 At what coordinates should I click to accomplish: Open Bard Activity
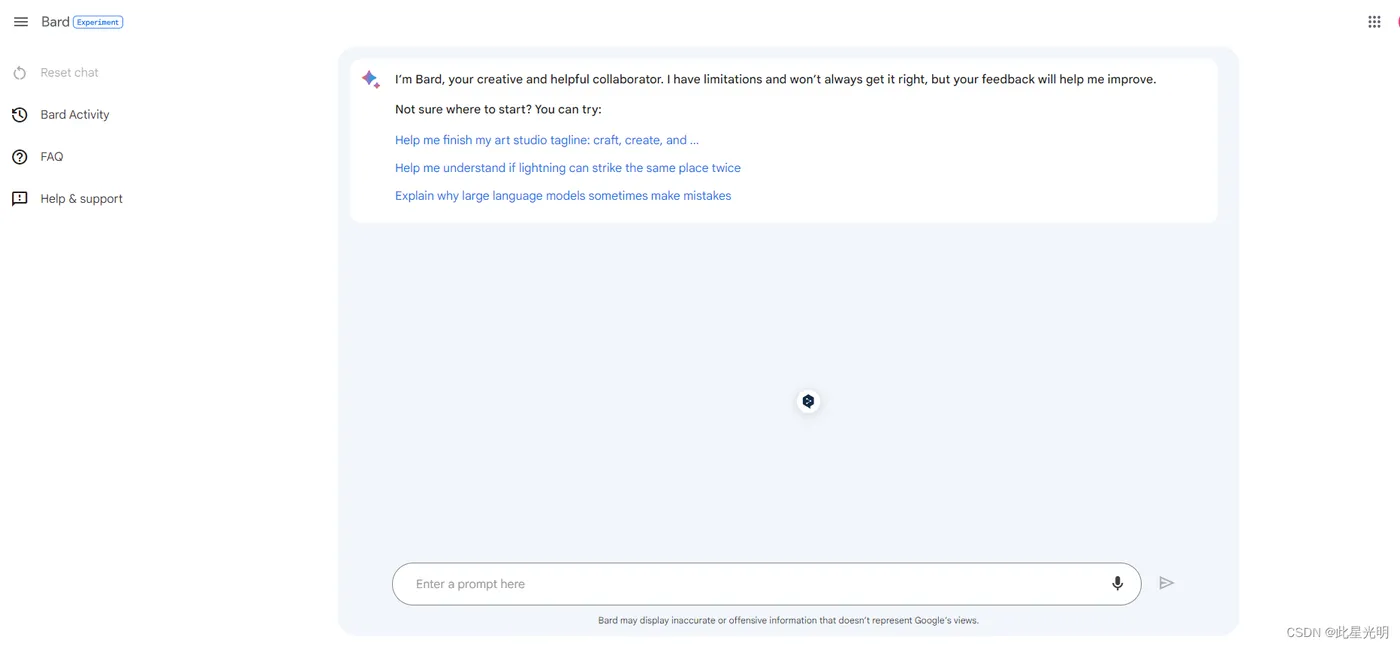pyautogui.click(x=75, y=115)
